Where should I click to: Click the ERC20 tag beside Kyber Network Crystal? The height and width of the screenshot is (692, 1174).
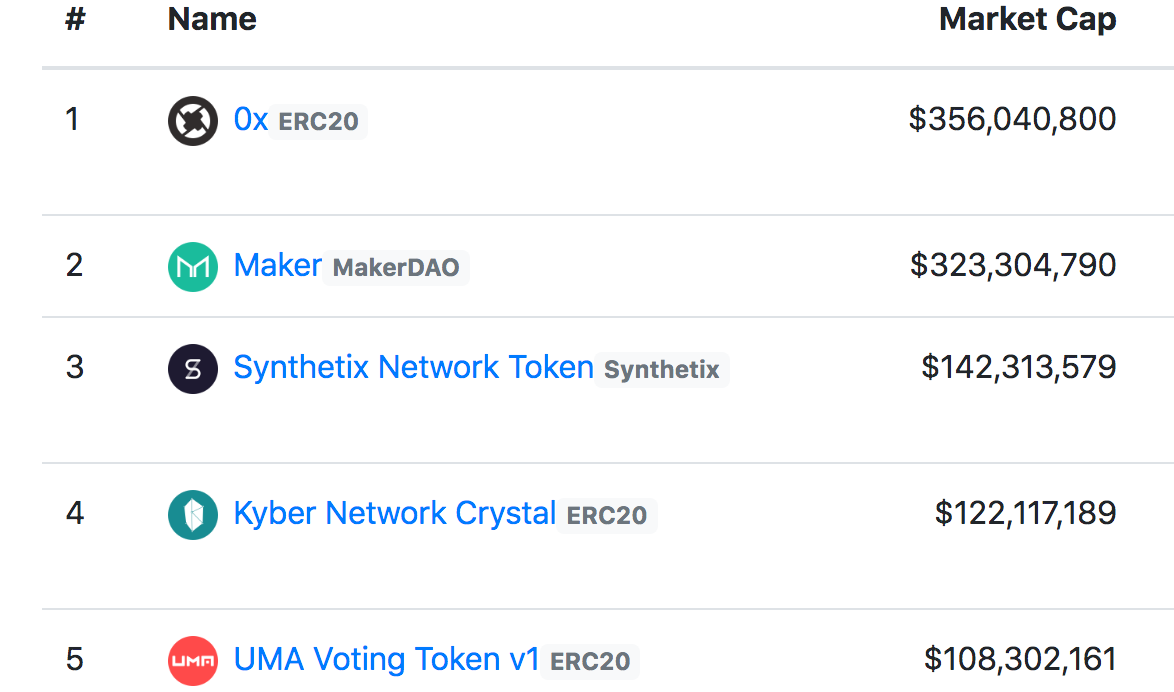coord(607,516)
